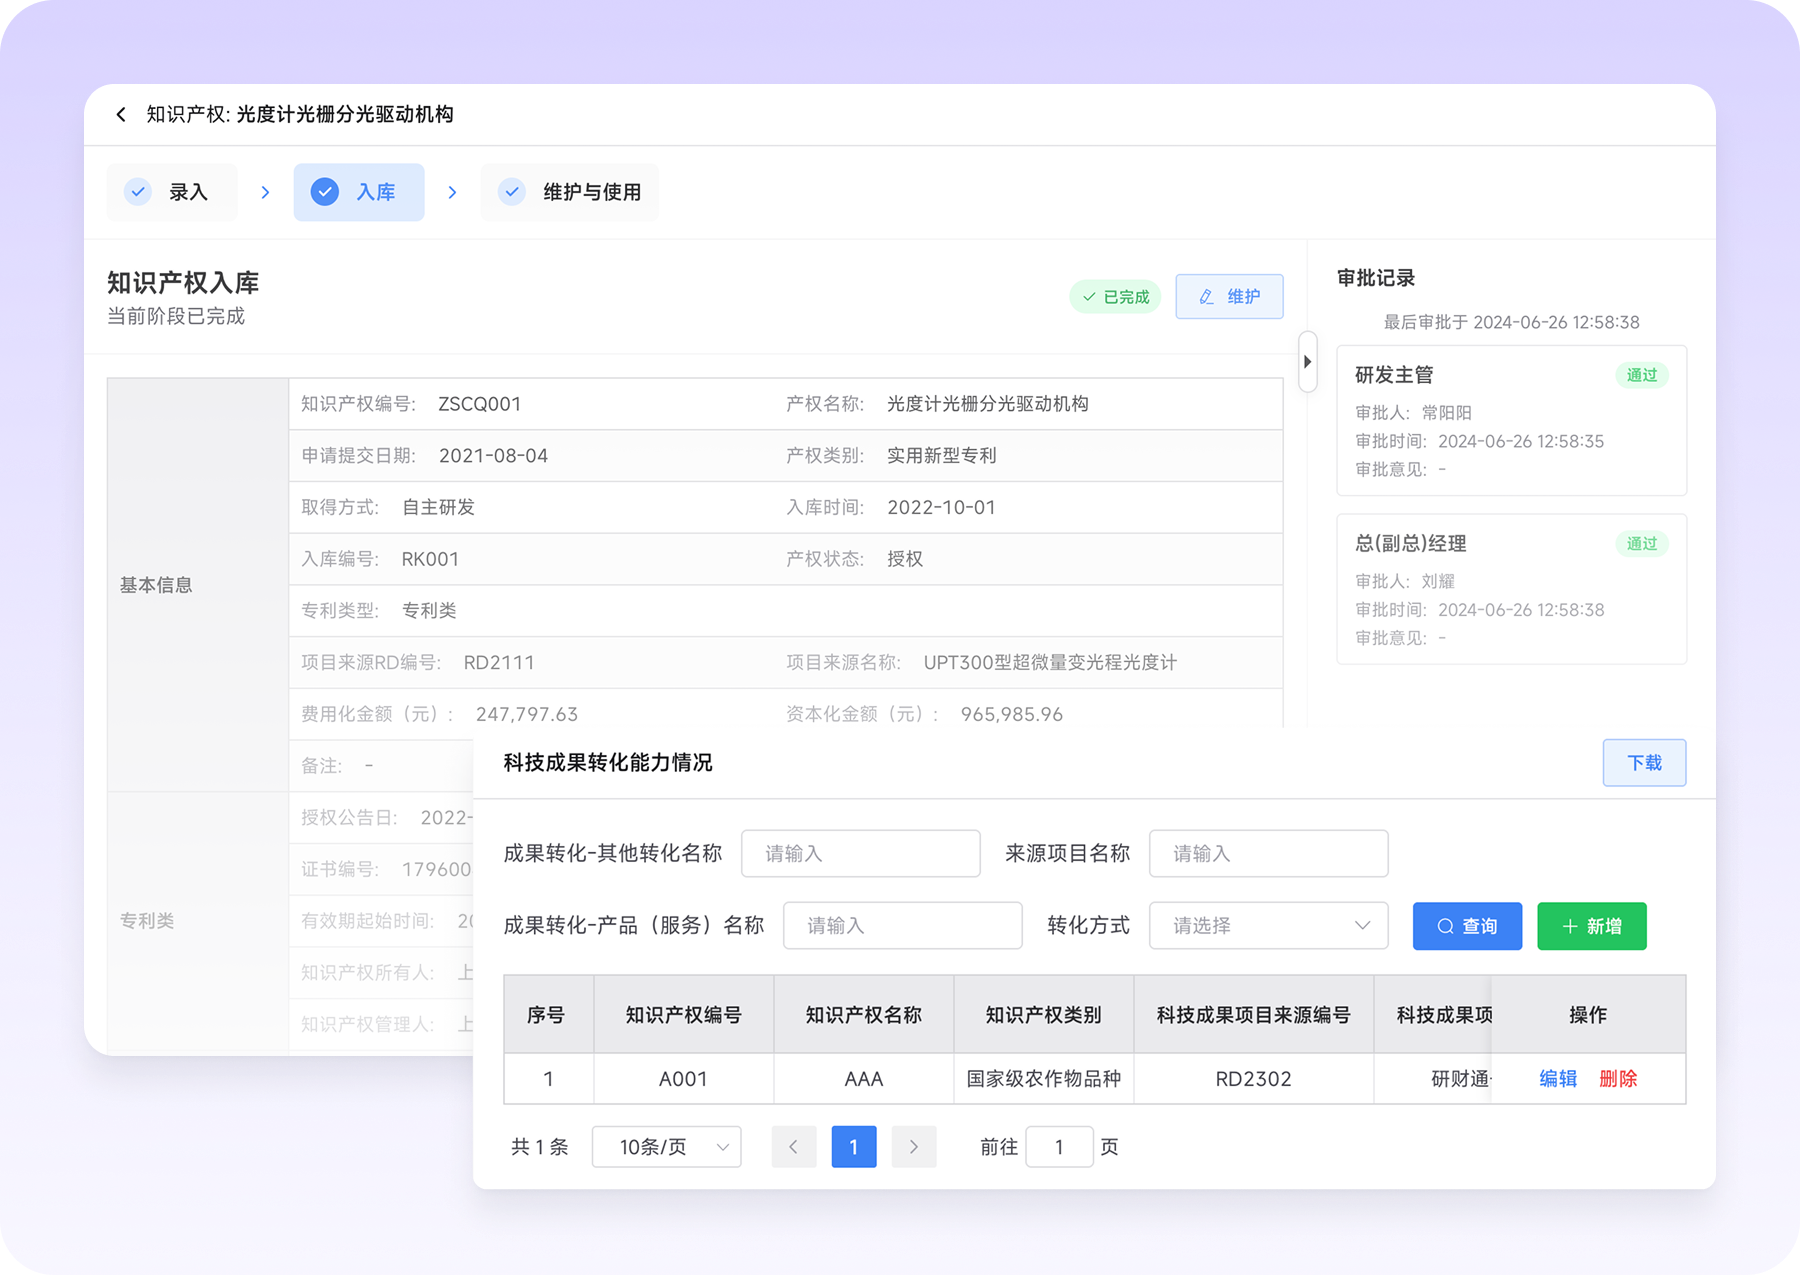
Task: Go to next page with right arrow
Action: click(x=913, y=1147)
